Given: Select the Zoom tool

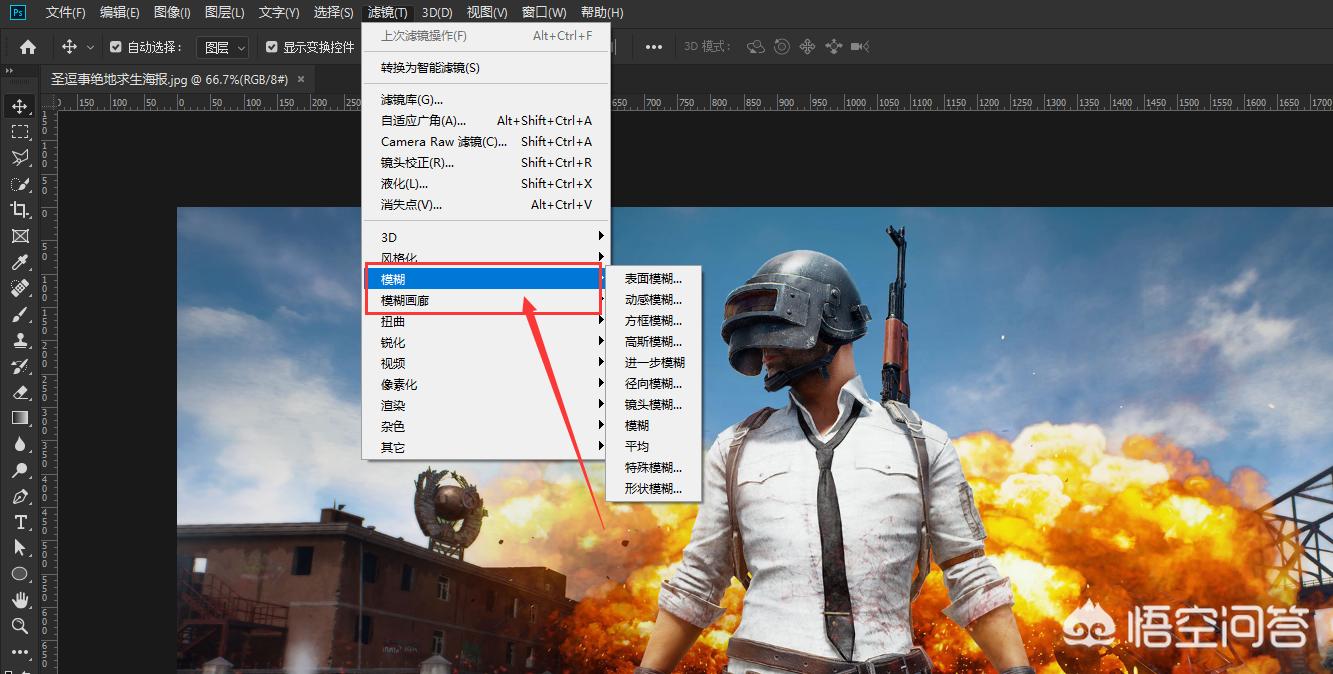Looking at the screenshot, I should (x=20, y=626).
